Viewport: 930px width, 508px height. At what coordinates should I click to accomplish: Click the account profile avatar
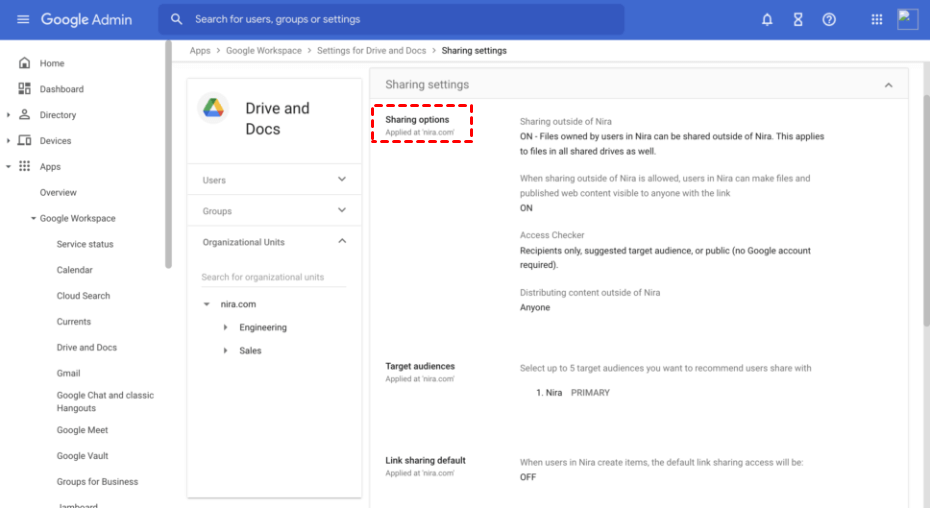pyautogui.click(x=907, y=19)
